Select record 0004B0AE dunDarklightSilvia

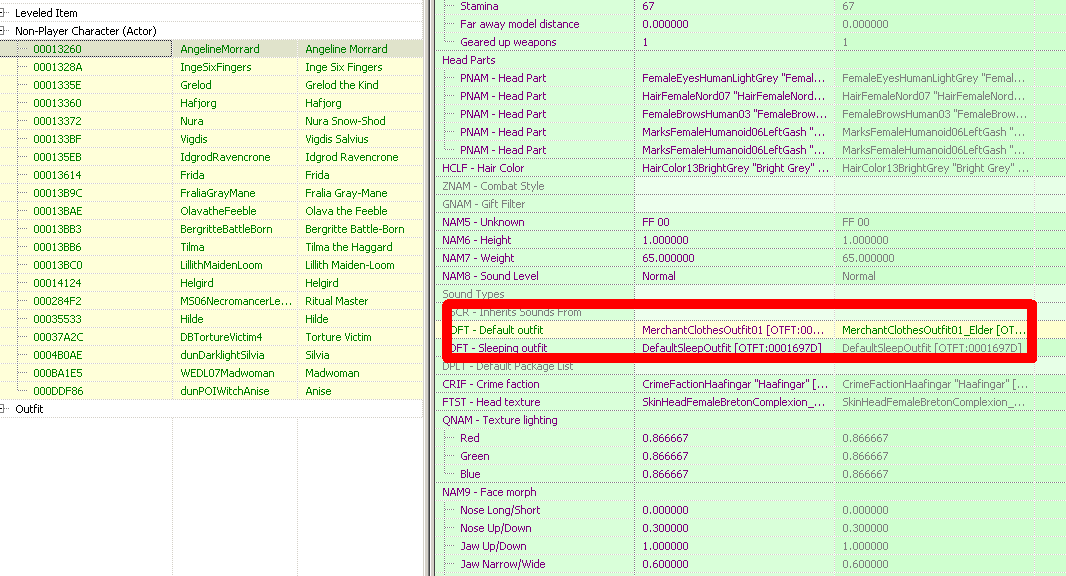211,355
